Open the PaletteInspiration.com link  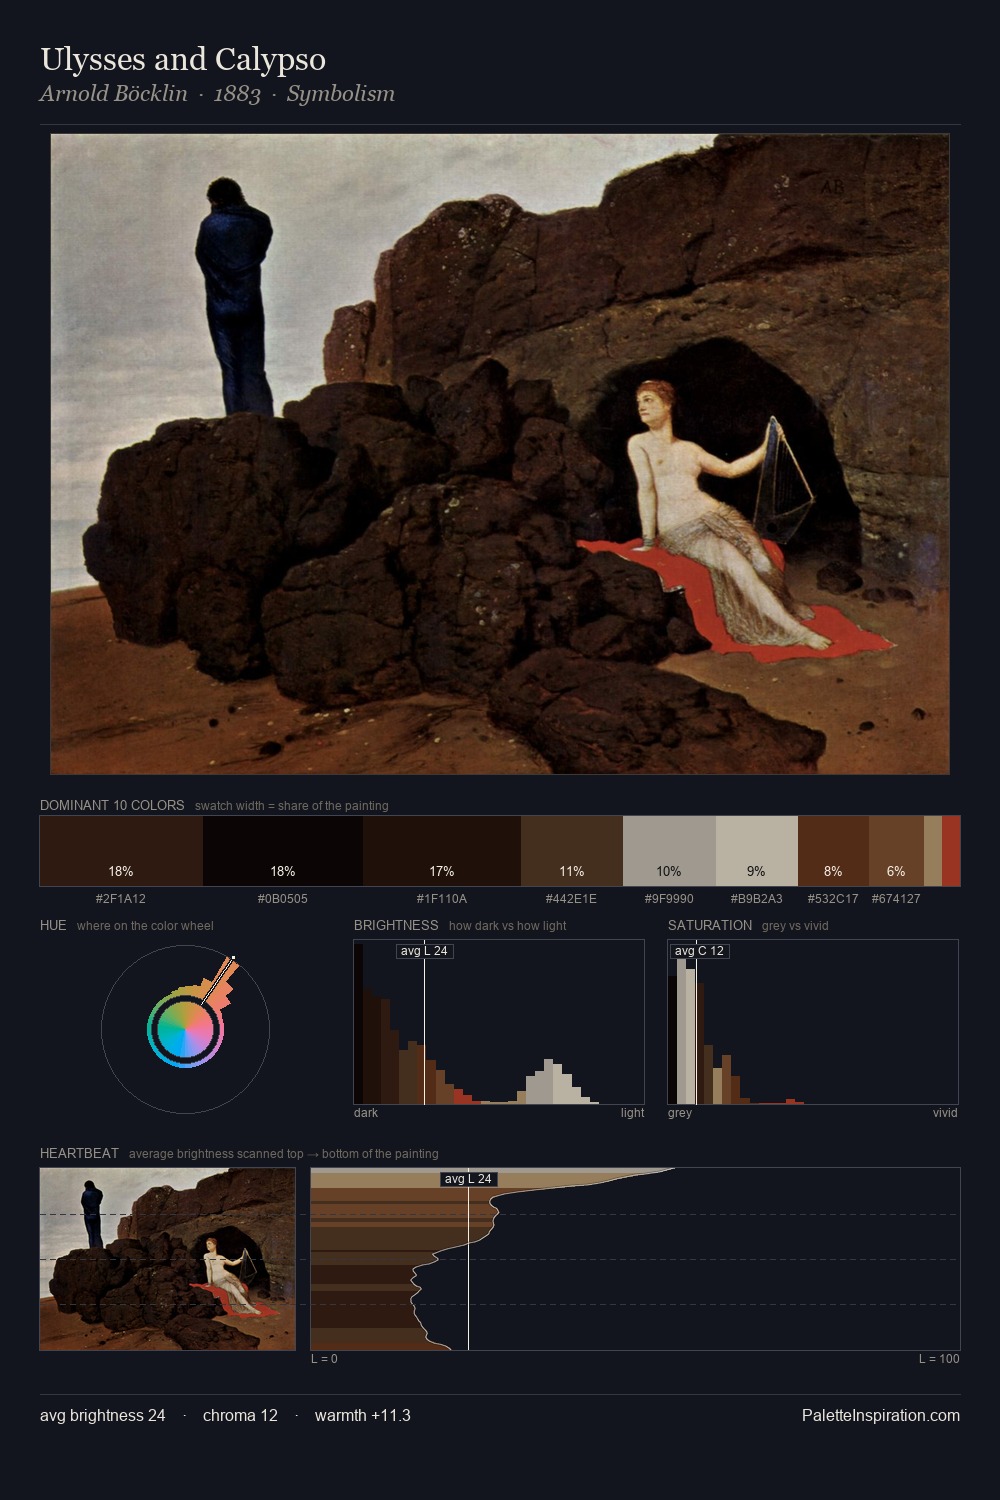coord(881,1416)
